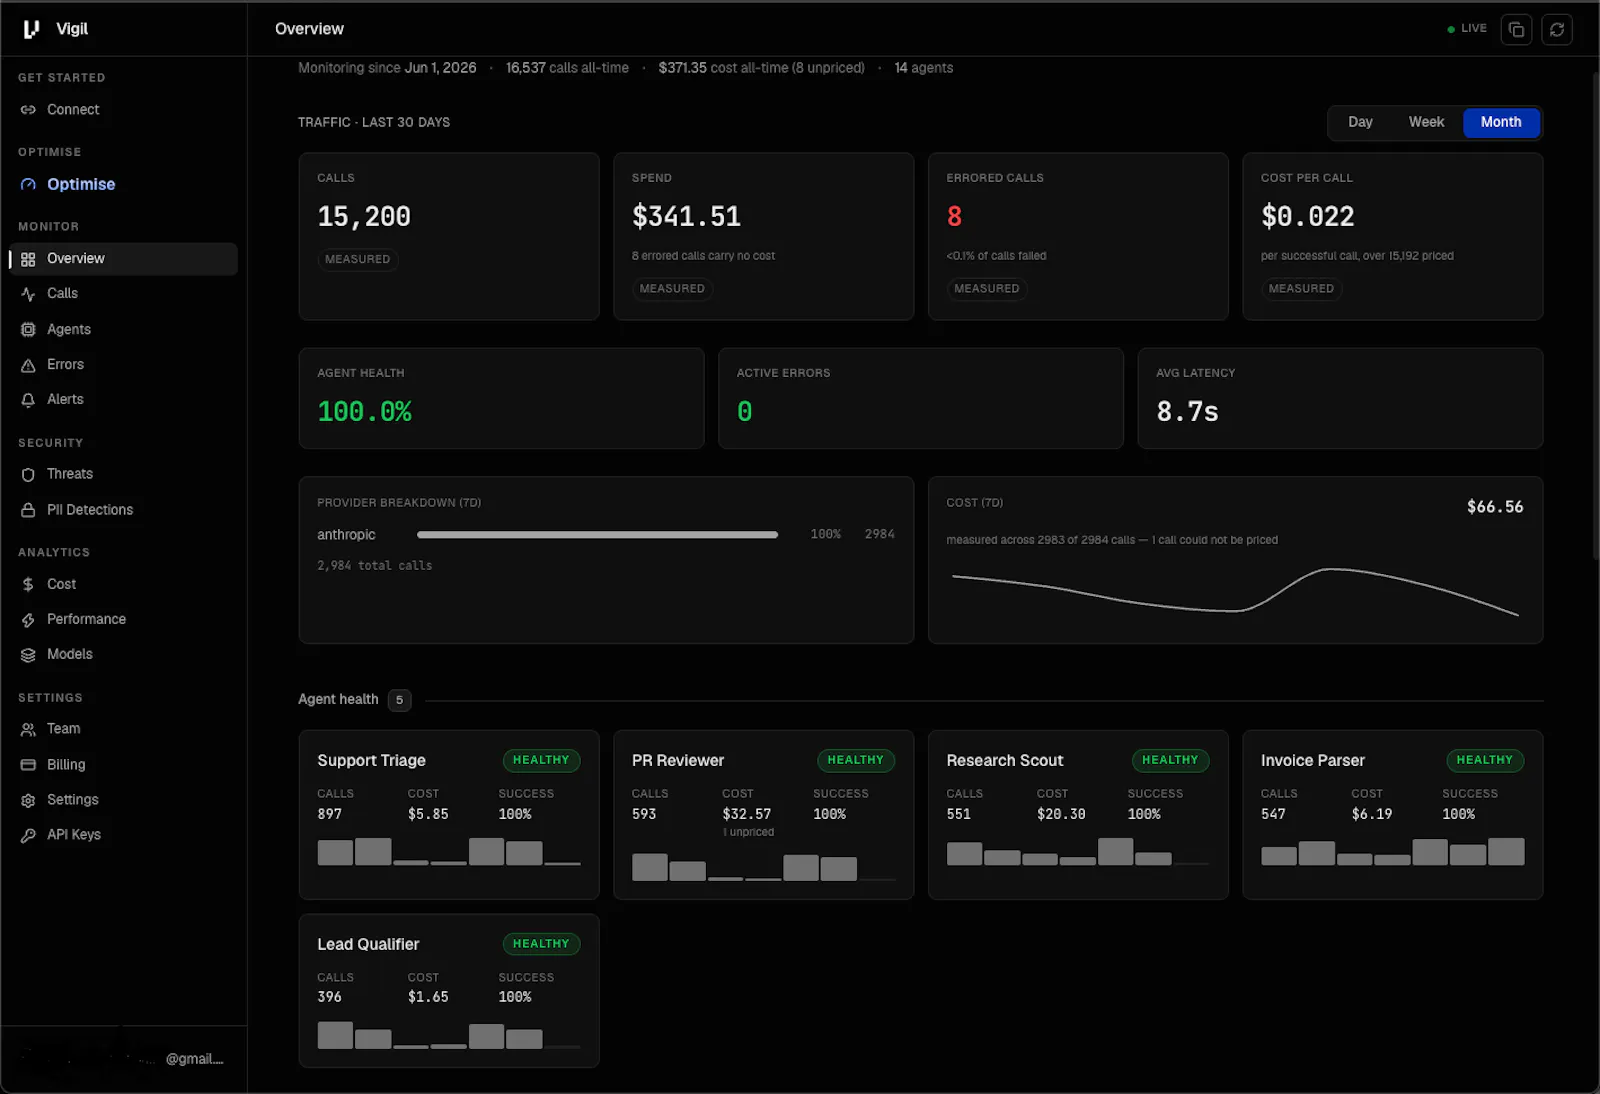Open the PR Reviewer agent card

tap(764, 815)
